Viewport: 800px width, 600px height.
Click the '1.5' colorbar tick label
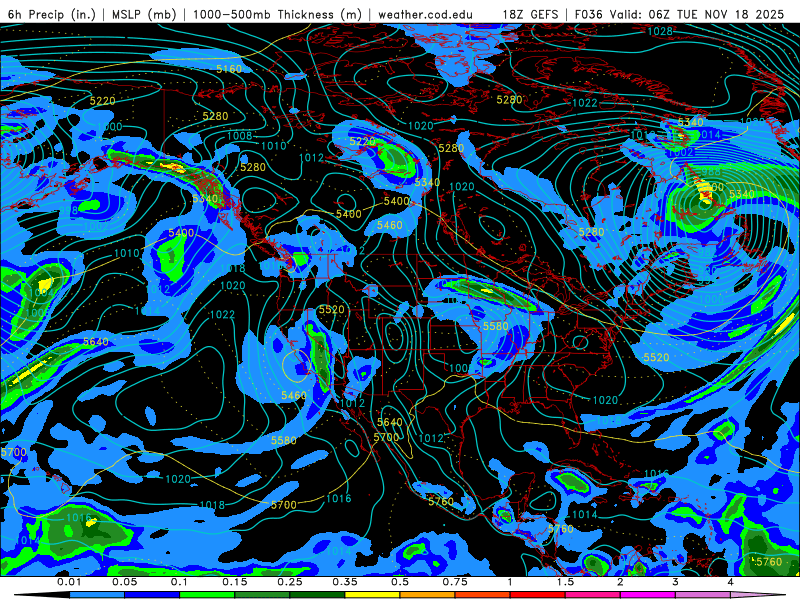coord(565,582)
